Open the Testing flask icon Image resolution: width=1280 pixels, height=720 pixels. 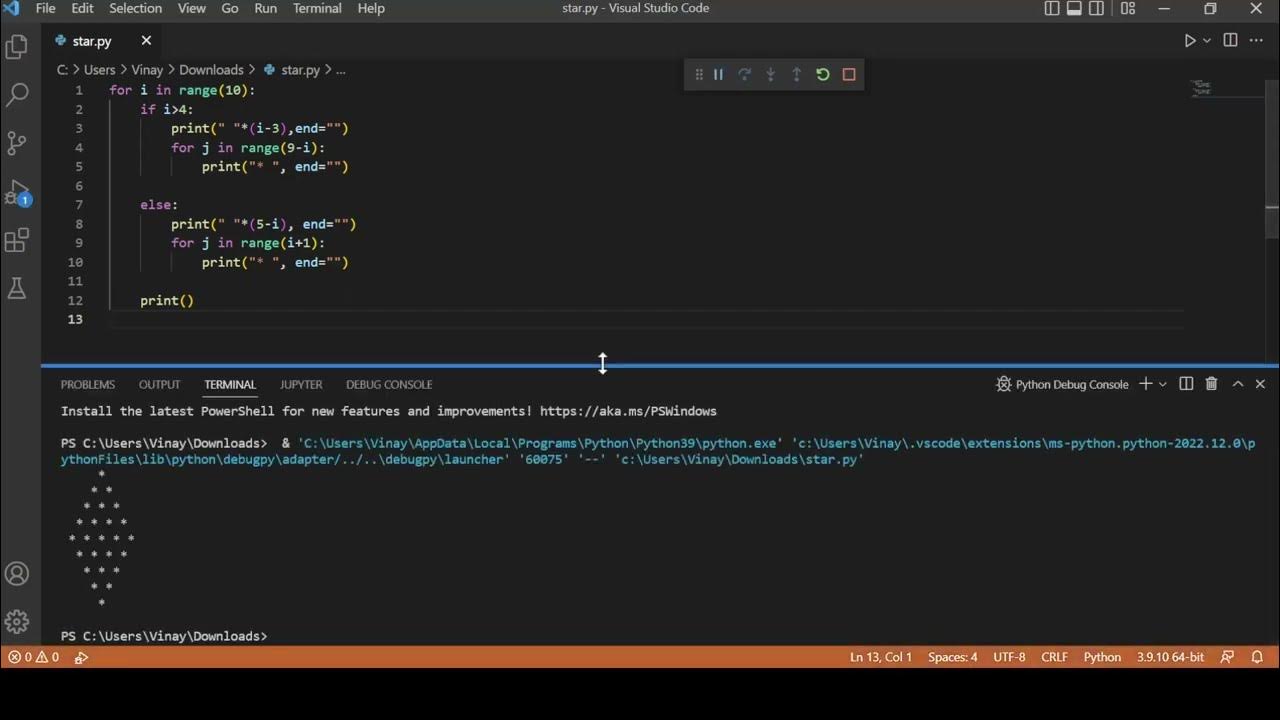(x=17, y=288)
